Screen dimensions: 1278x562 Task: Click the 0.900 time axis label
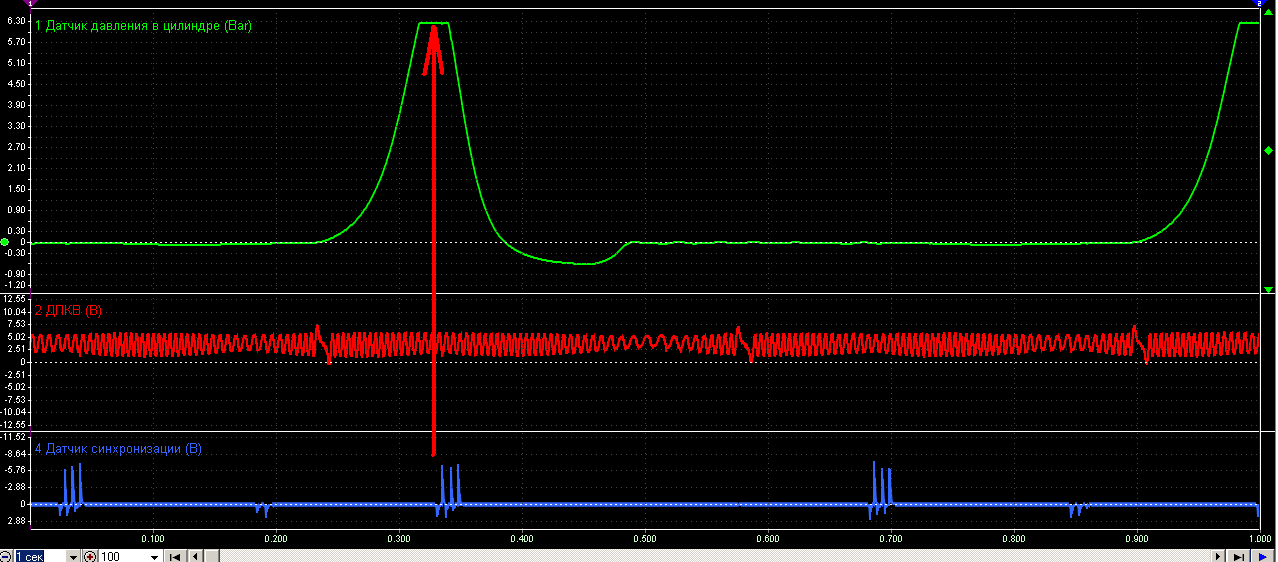(1137, 538)
